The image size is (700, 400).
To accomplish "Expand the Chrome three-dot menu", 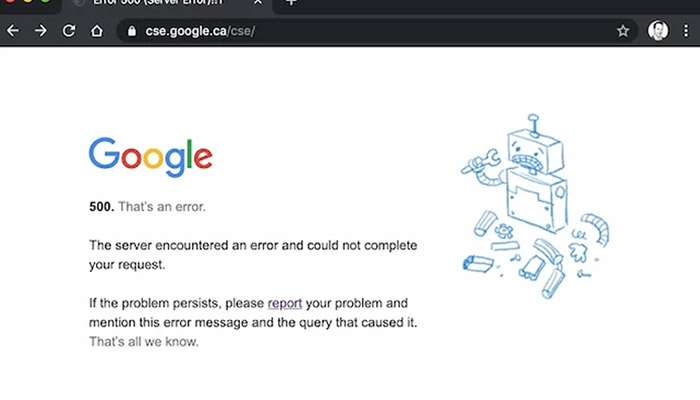I will 686,31.
